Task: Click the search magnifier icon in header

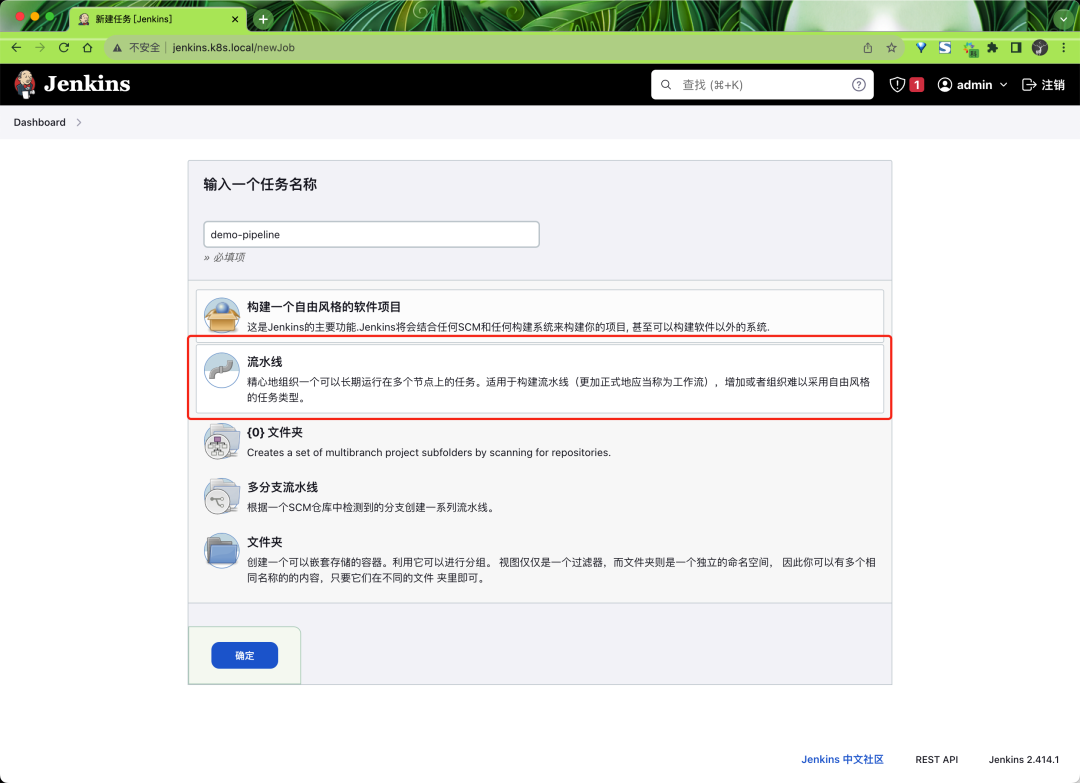Action: [x=666, y=85]
